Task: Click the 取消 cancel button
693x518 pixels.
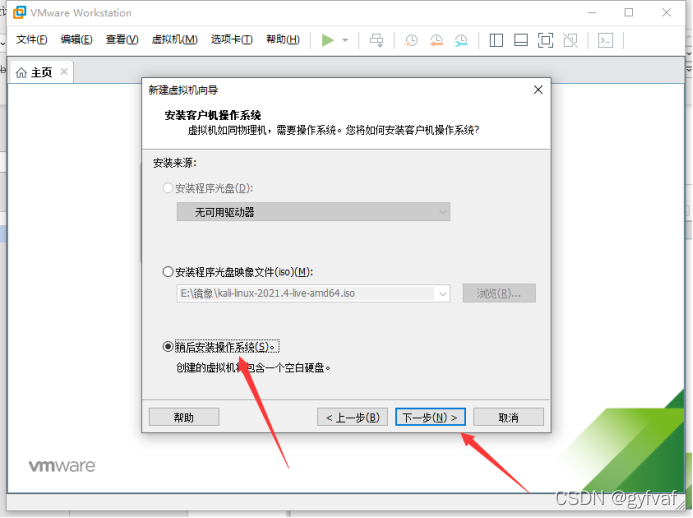Action: 508,417
